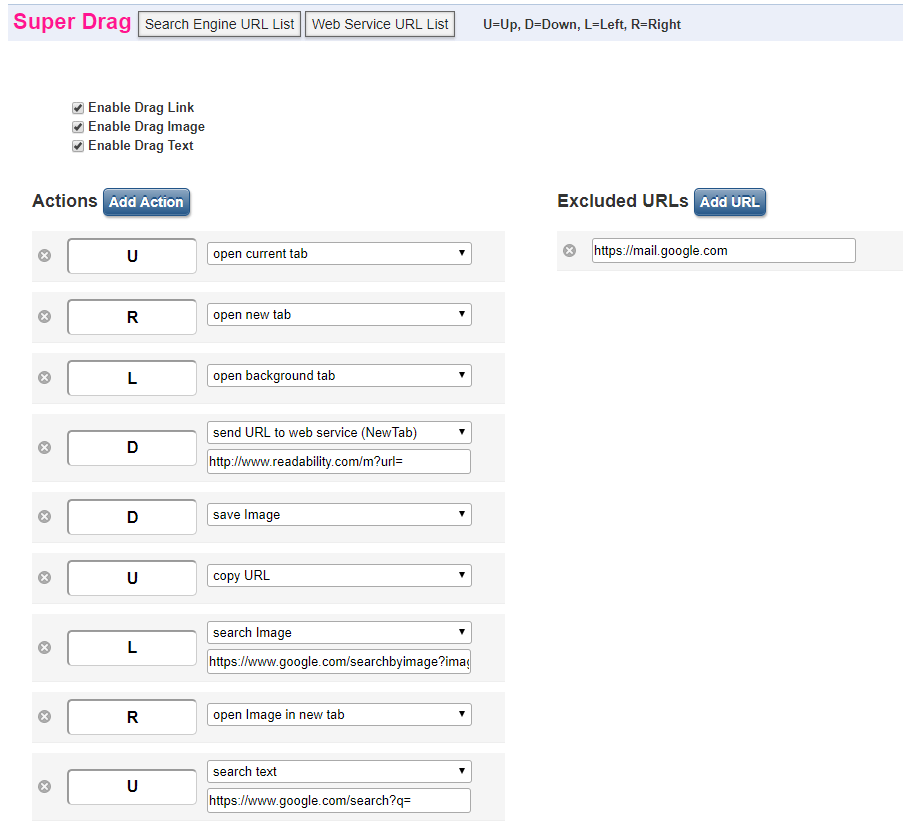Delete the 'search Image' action row
The height and width of the screenshot is (830, 903).
[x=44, y=648]
